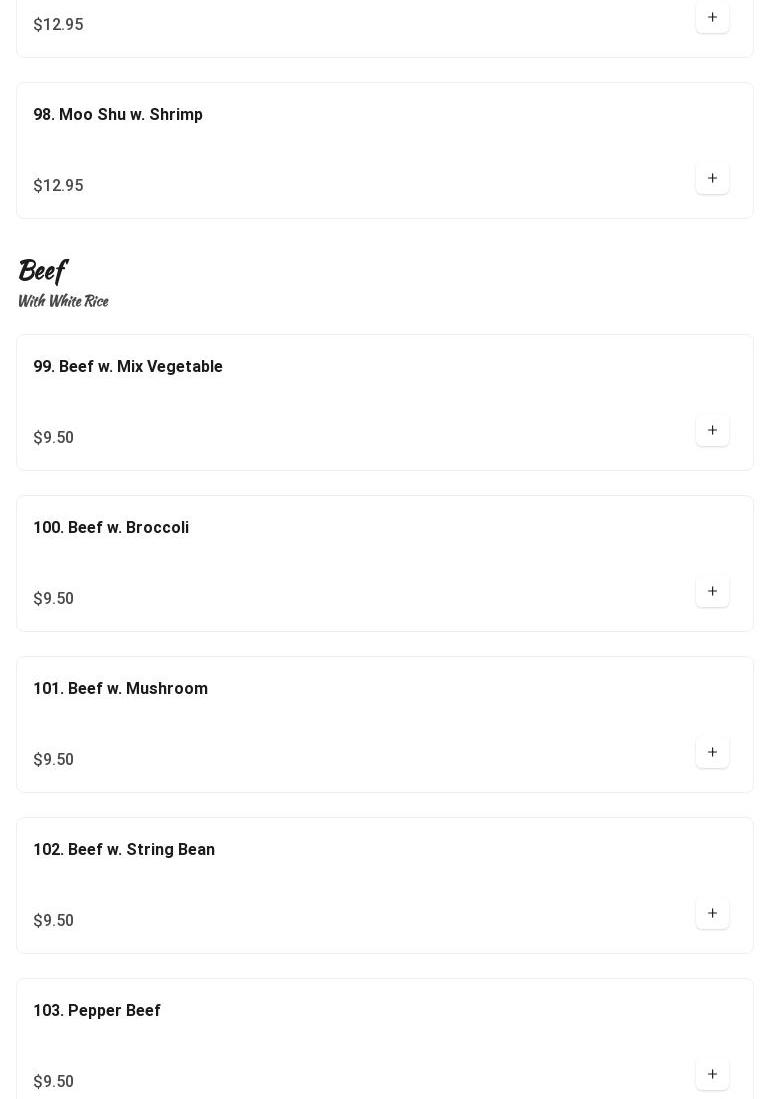Add Beef w. String Bean to order
This screenshot has width=770, height=1099.
(712, 914)
